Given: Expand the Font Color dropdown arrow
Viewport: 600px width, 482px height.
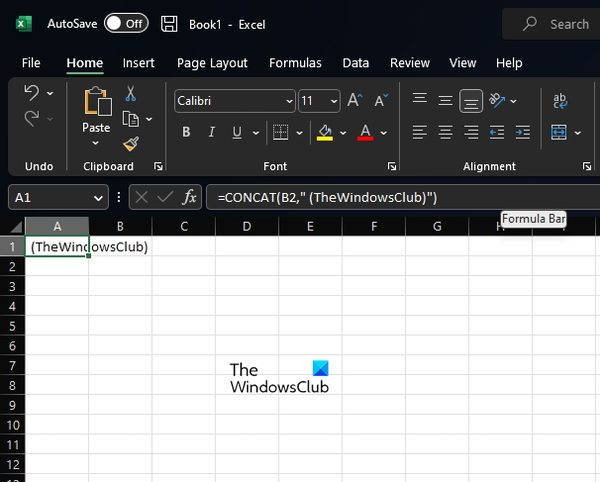Looking at the screenshot, I should click(383, 133).
